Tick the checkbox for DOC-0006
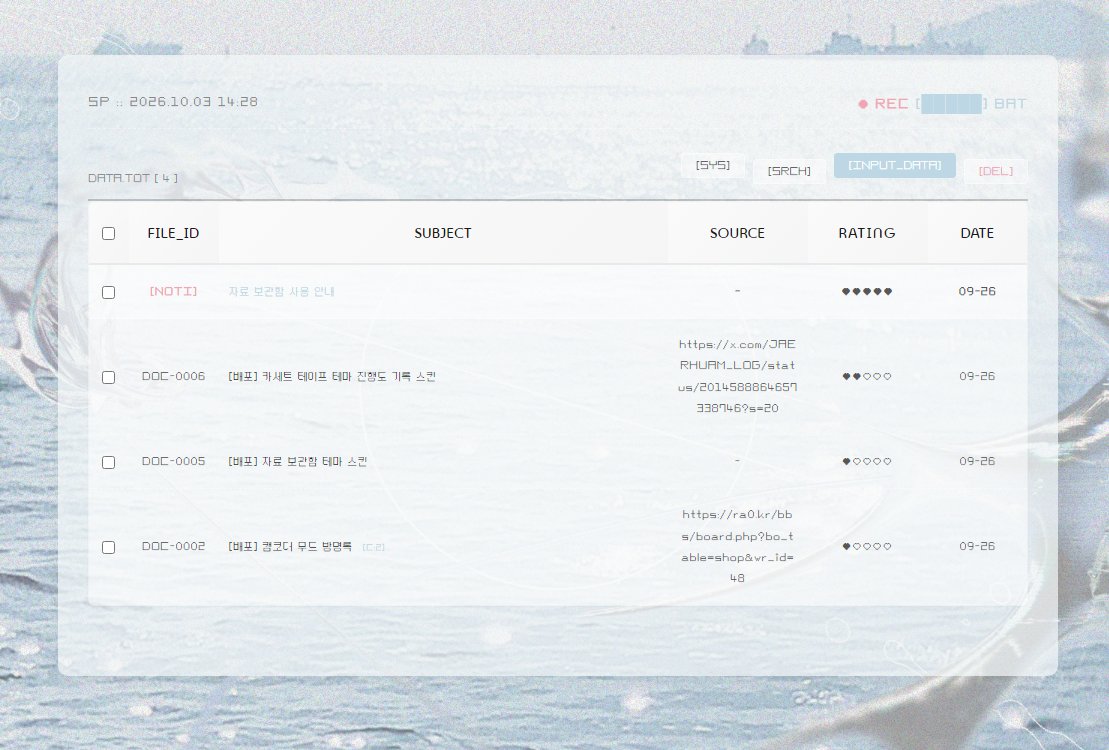 [108, 377]
